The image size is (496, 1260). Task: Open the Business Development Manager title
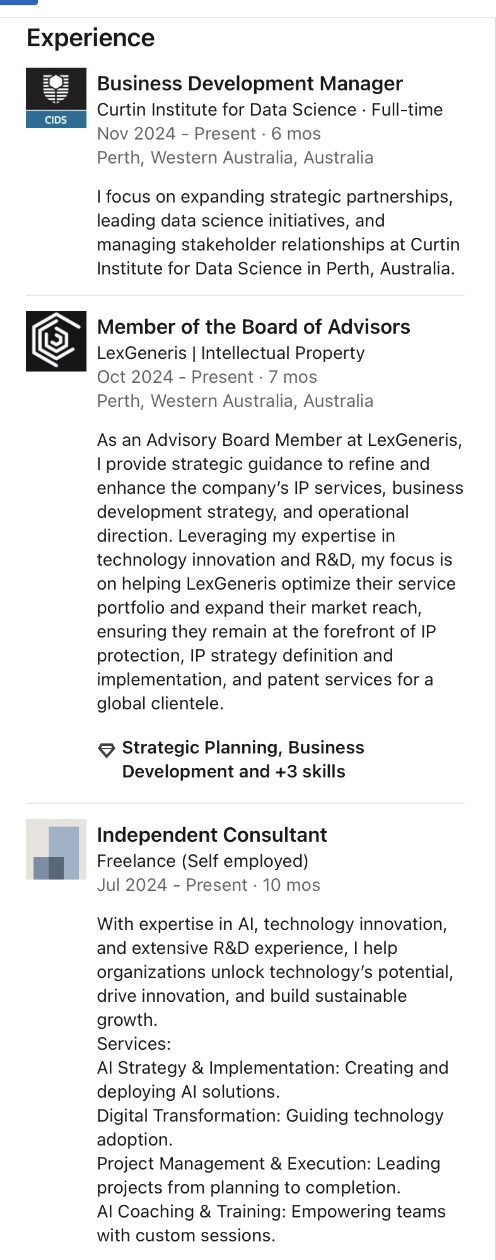(250, 84)
